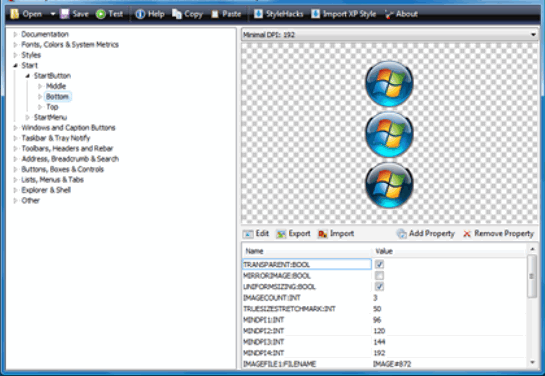545x376 pixels.
Task: Click the IMAGE#872 value cell
Action: tap(392, 364)
